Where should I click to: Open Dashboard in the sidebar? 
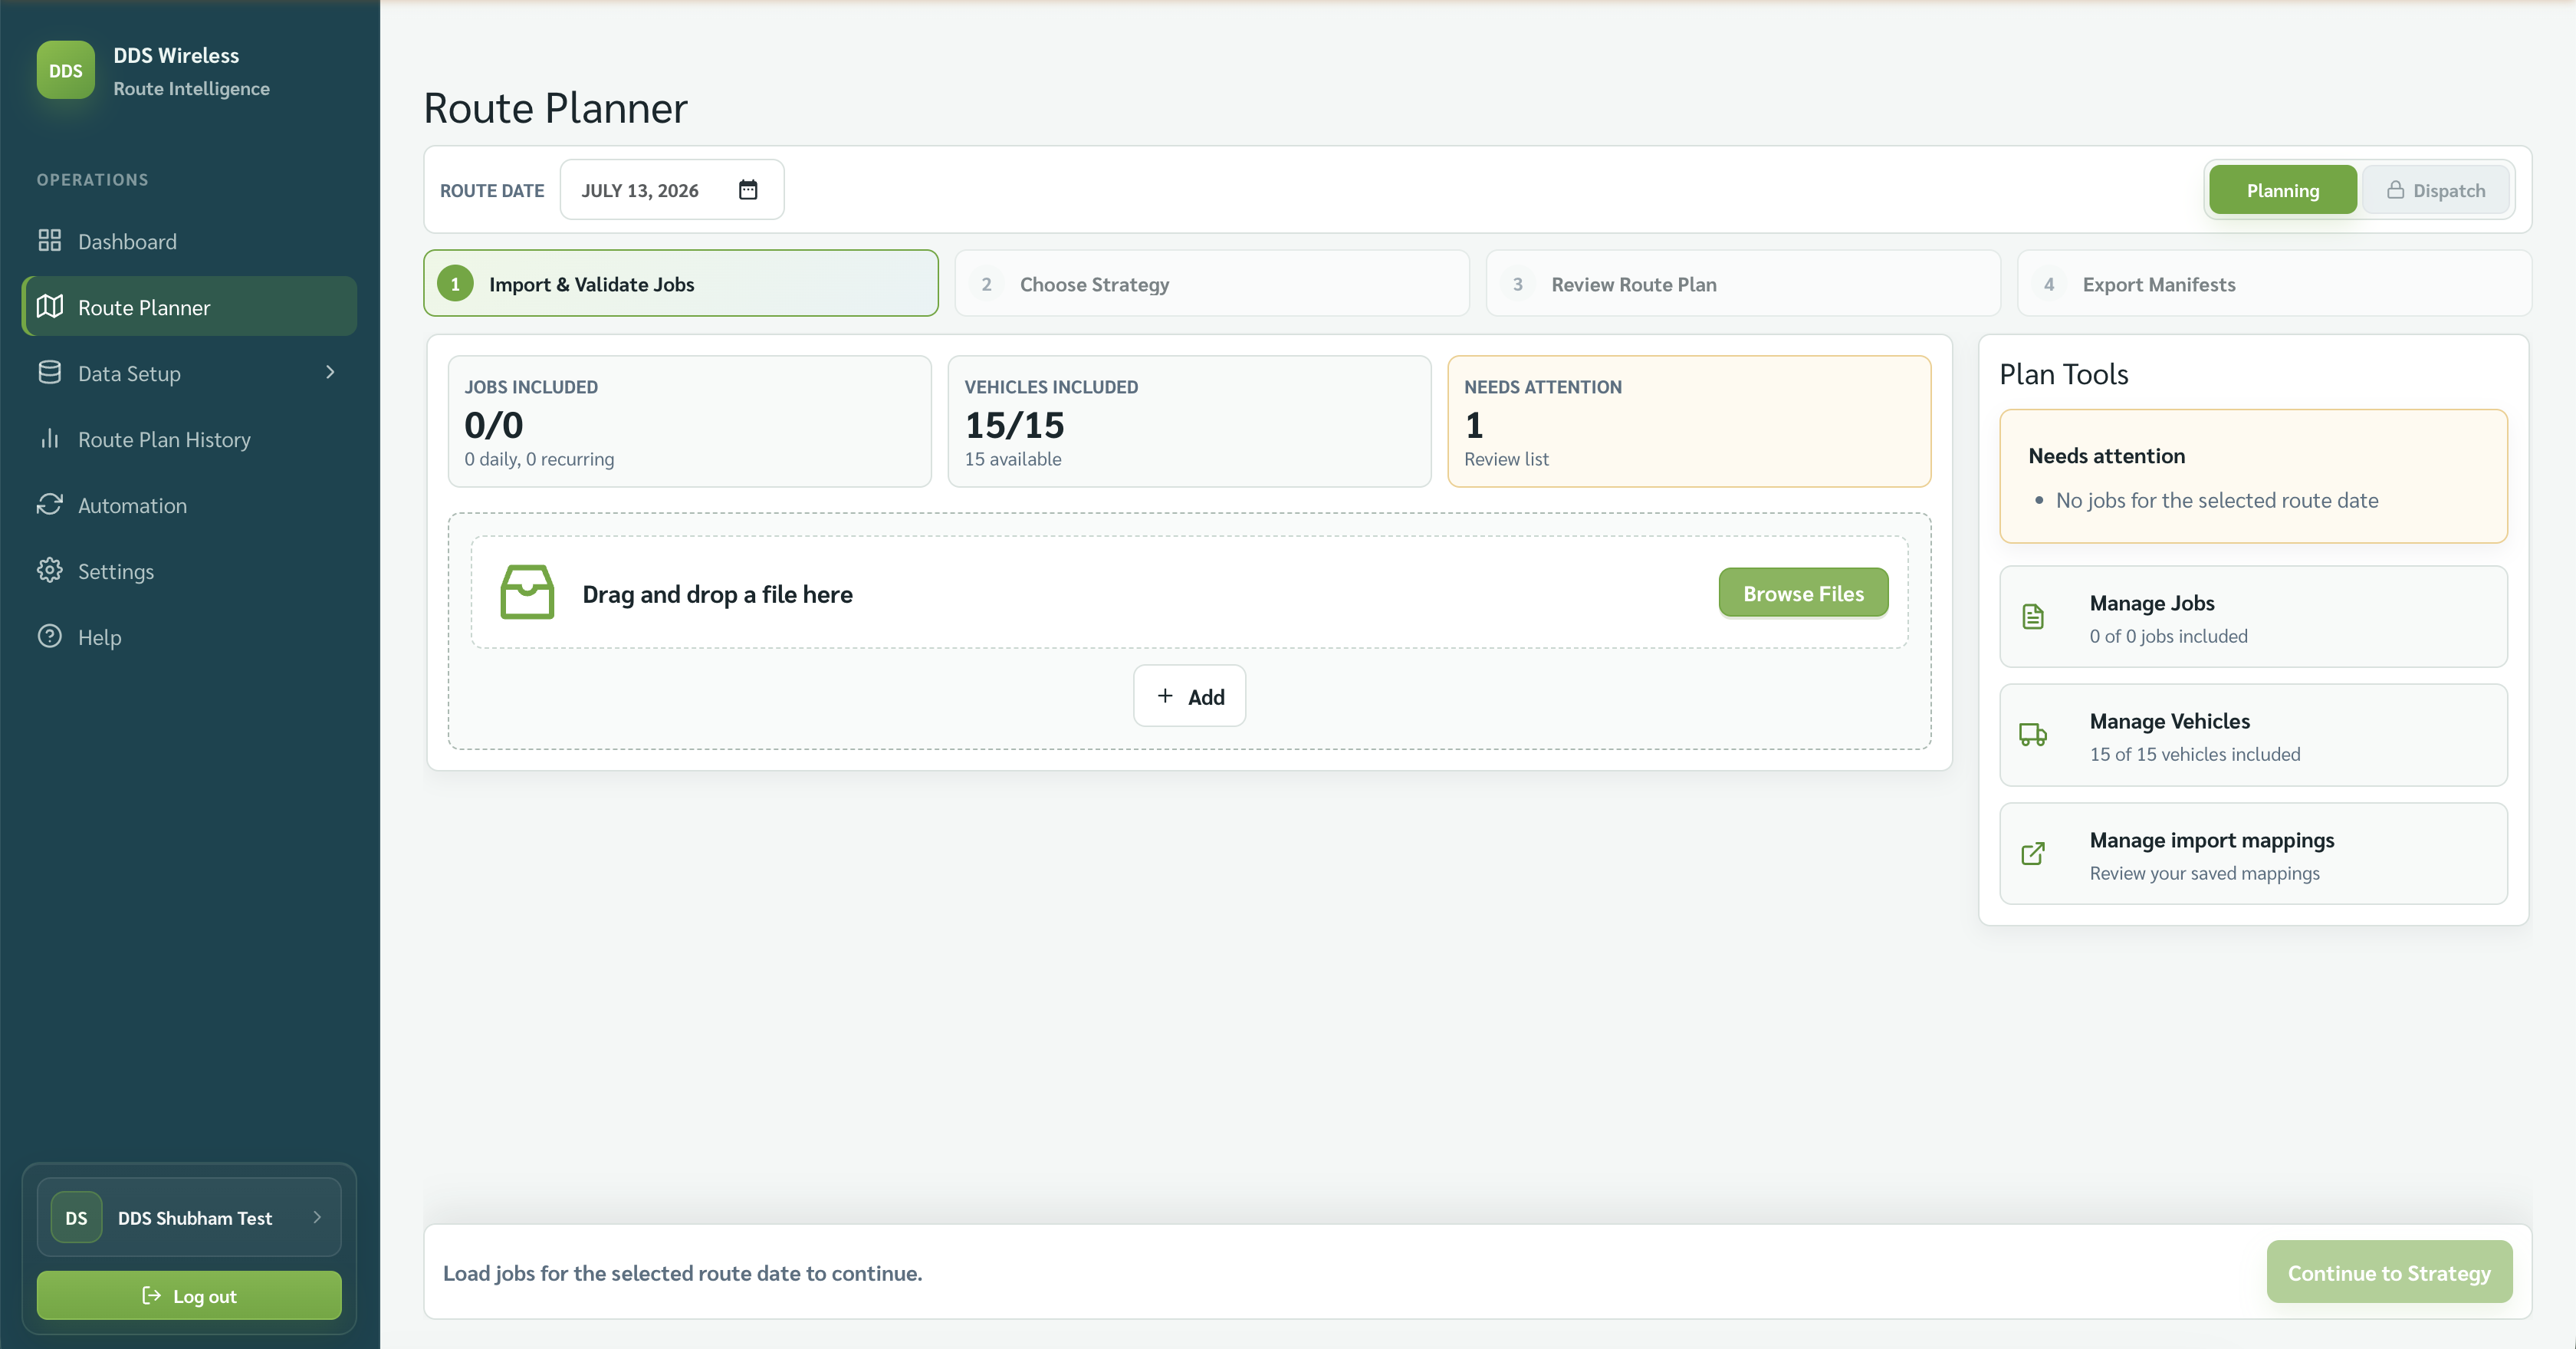pyautogui.click(x=189, y=240)
